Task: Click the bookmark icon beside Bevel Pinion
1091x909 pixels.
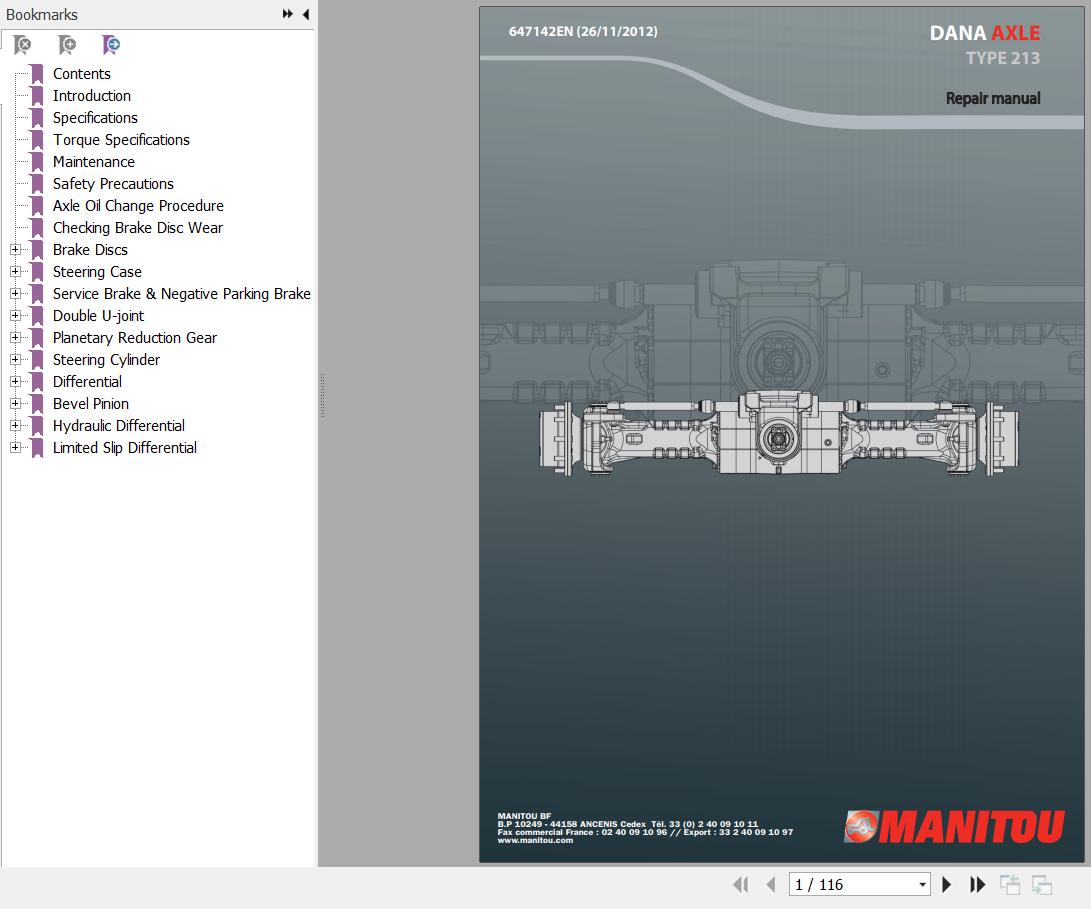Action: [x=37, y=404]
